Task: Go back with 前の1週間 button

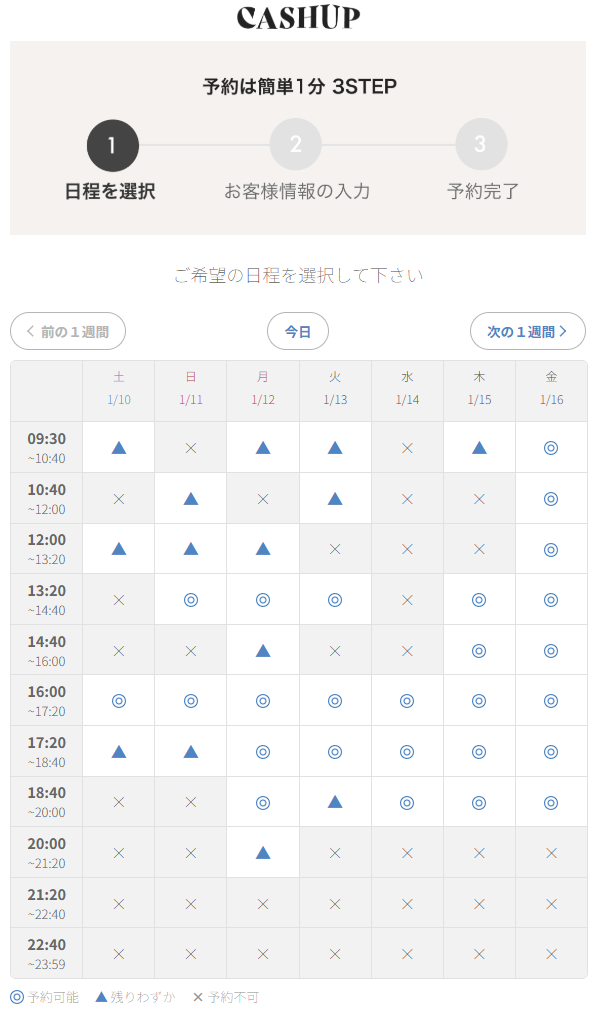Action: [68, 332]
